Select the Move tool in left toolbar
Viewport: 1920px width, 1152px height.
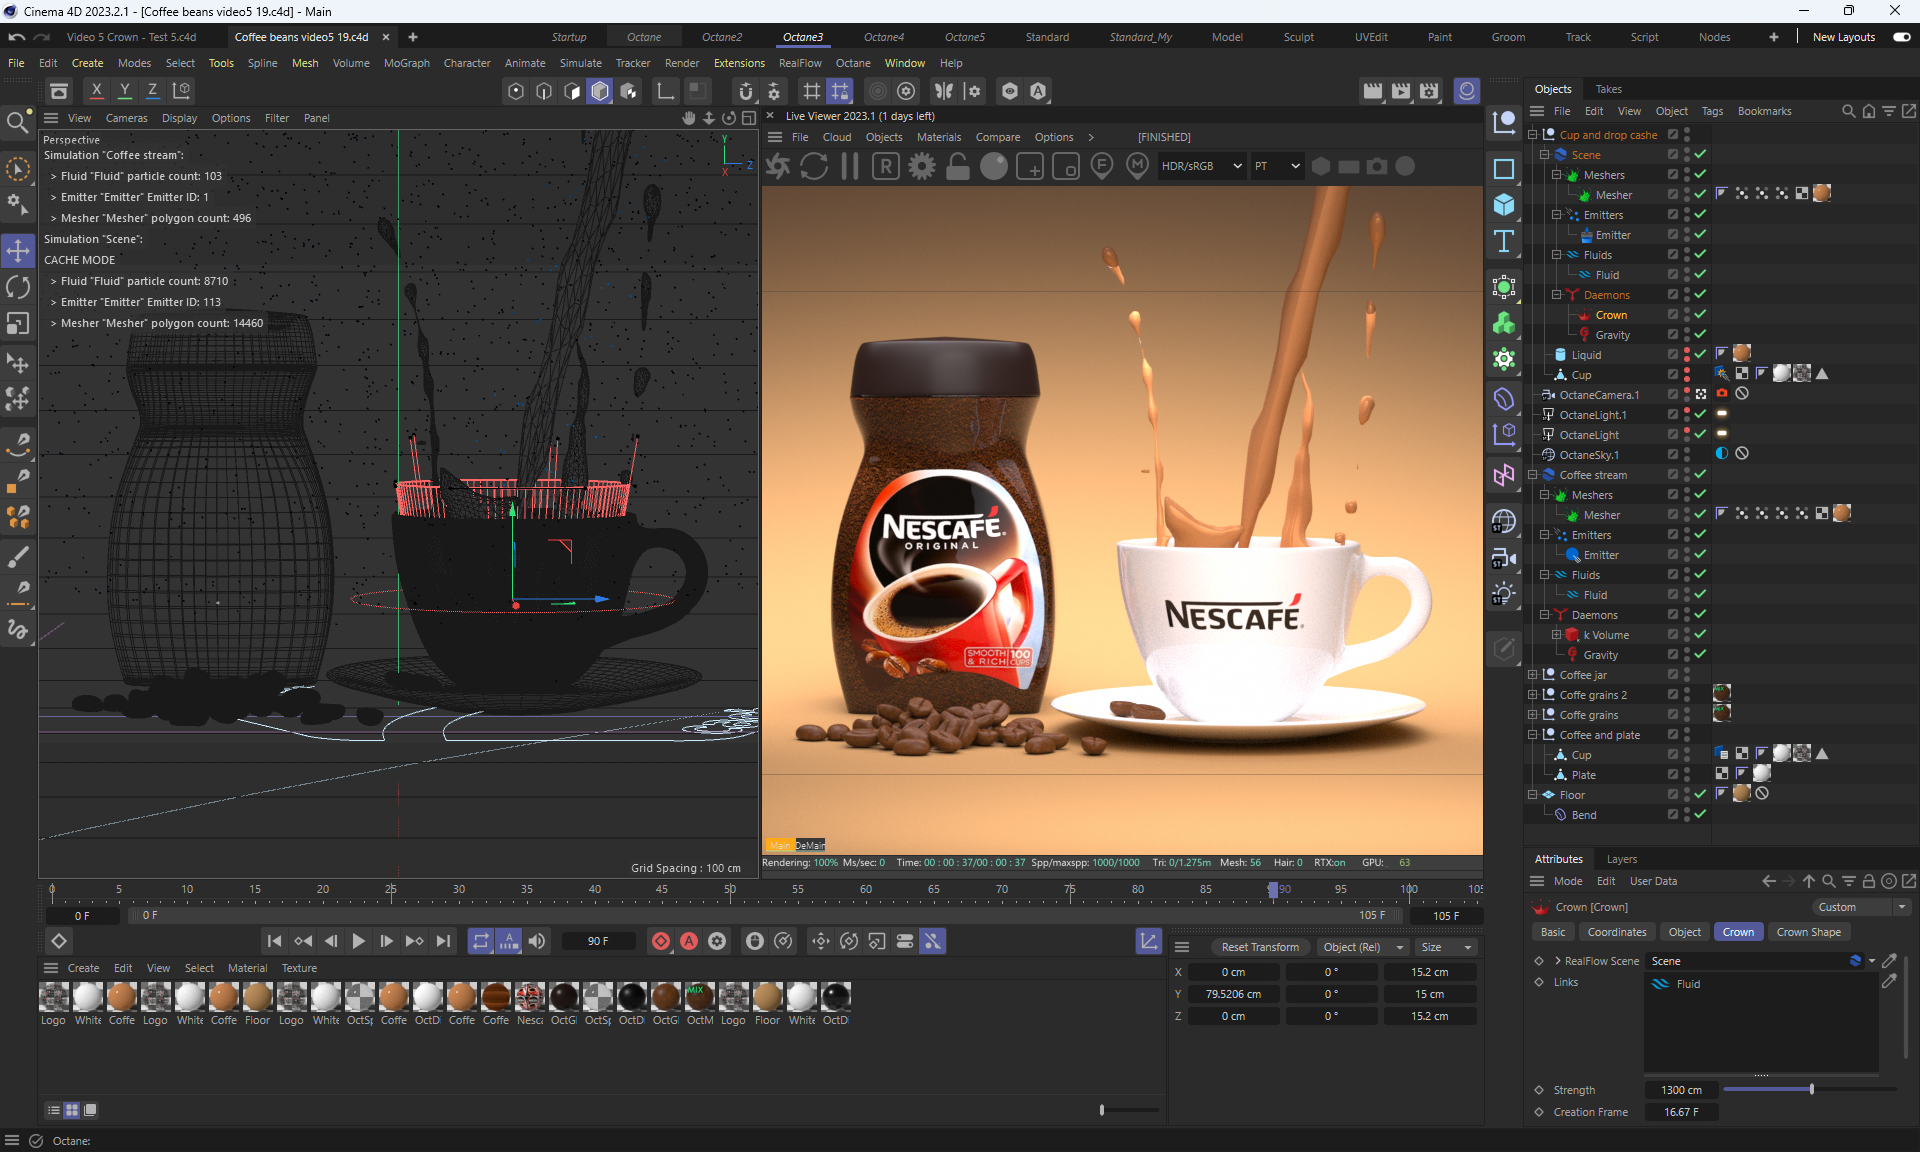[x=18, y=250]
